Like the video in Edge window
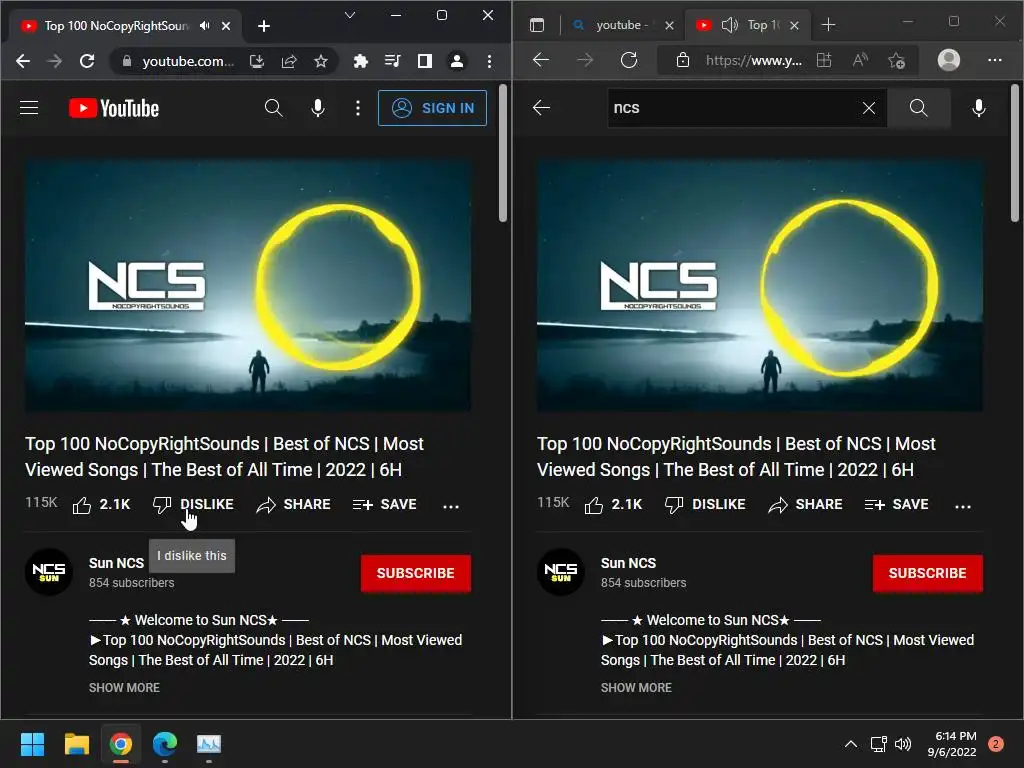The image size is (1024, 768). pos(613,505)
